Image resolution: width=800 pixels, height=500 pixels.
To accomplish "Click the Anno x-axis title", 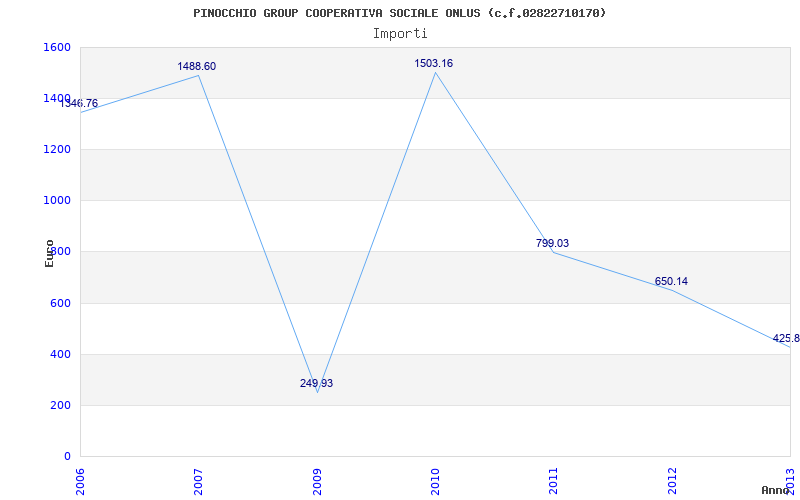I will (x=775, y=490).
